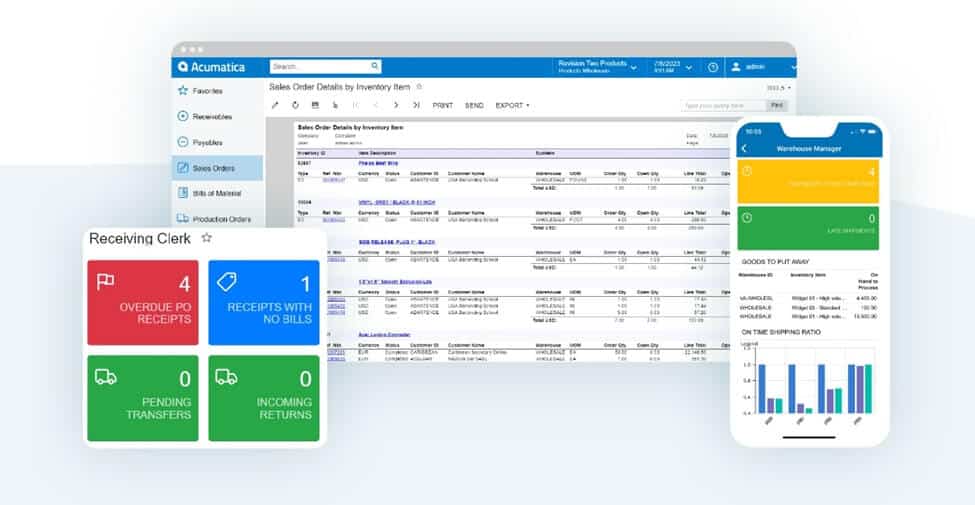This screenshot has width=975, height=505.
Task: Open Receivables in the left sidebar
Action: (217, 116)
